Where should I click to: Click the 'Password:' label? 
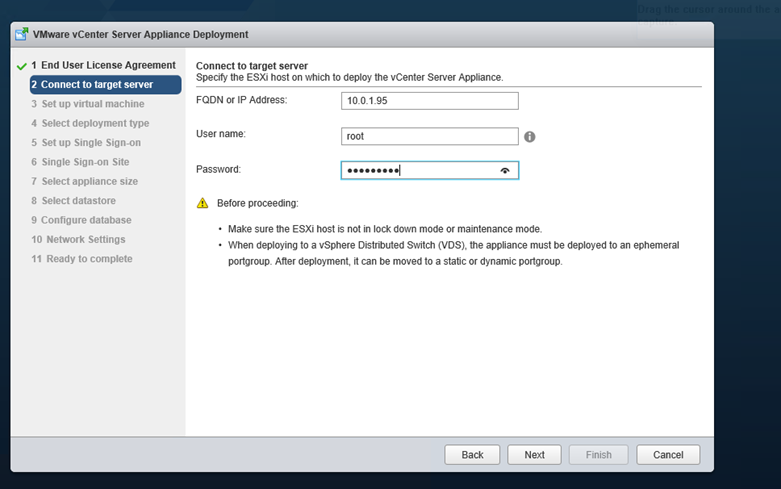click(218, 169)
